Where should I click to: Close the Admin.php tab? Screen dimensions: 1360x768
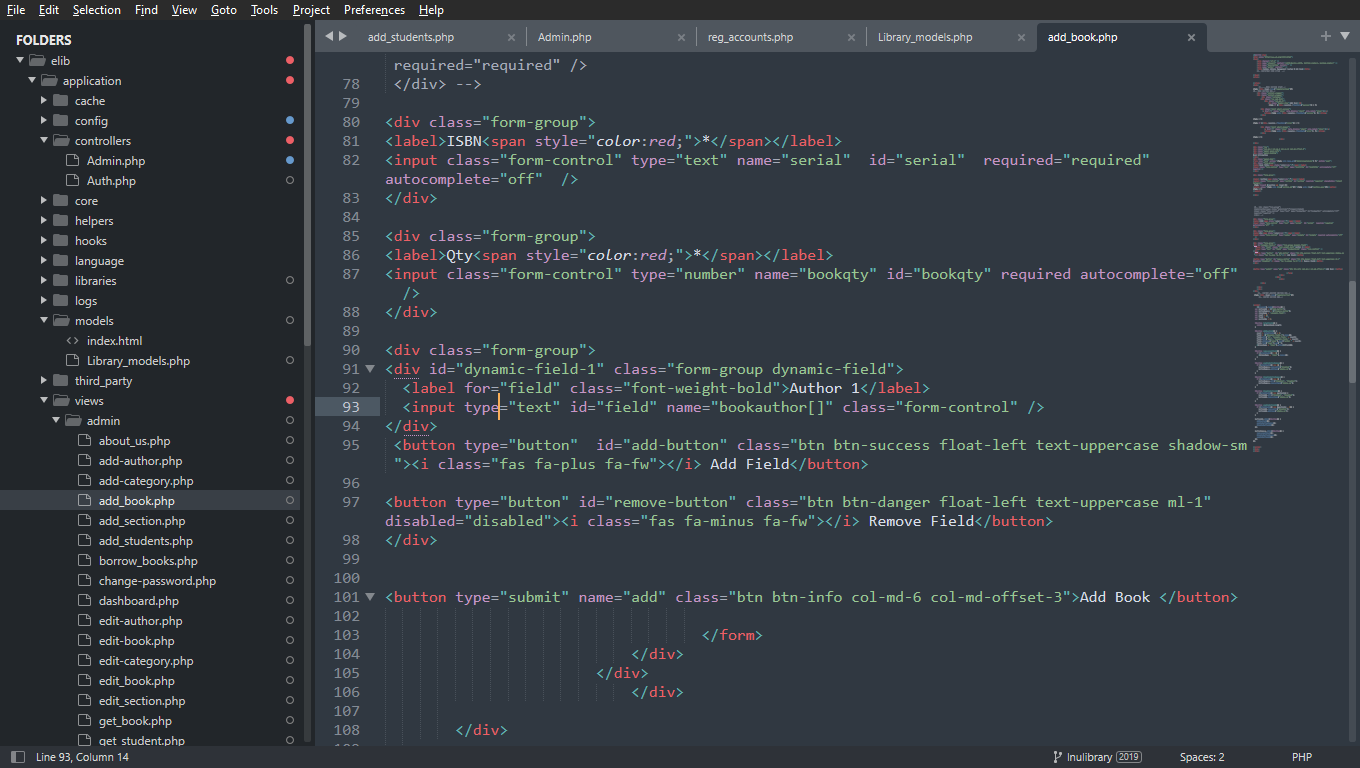tap(681, 37)
